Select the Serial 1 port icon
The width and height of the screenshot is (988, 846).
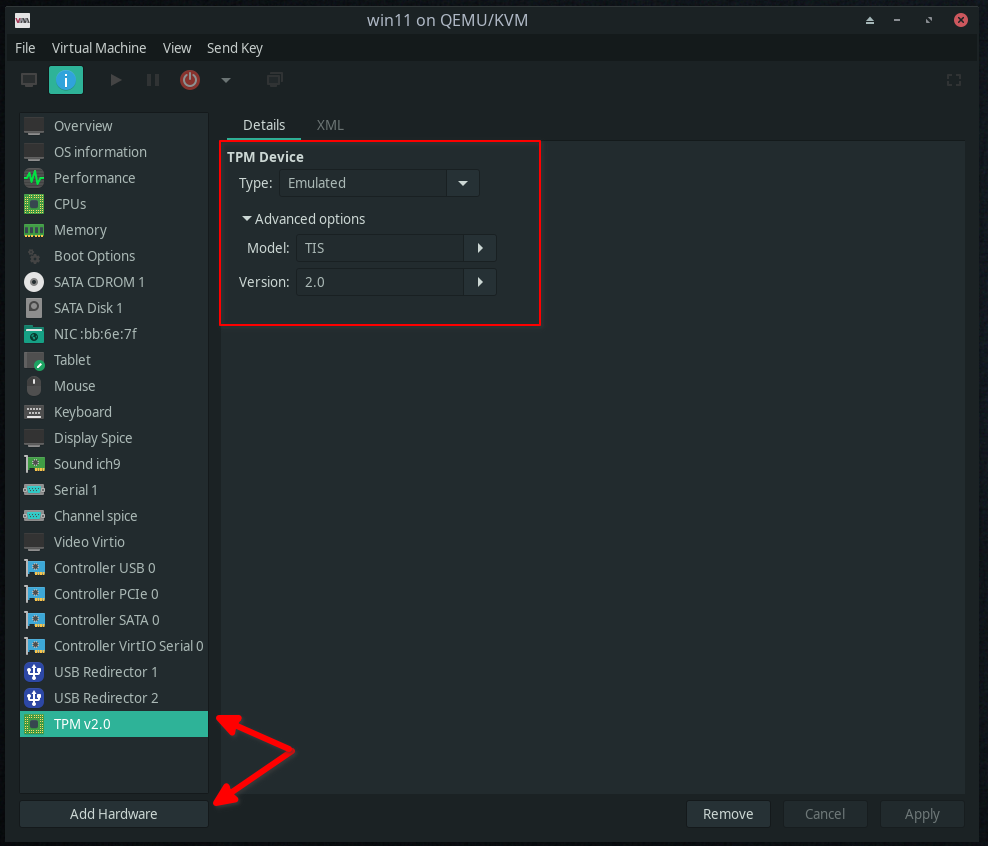34,490
